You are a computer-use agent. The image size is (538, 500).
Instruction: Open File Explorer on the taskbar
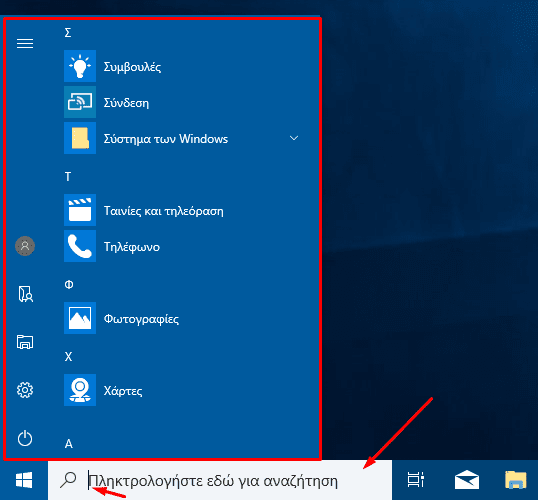coord(516,480)
